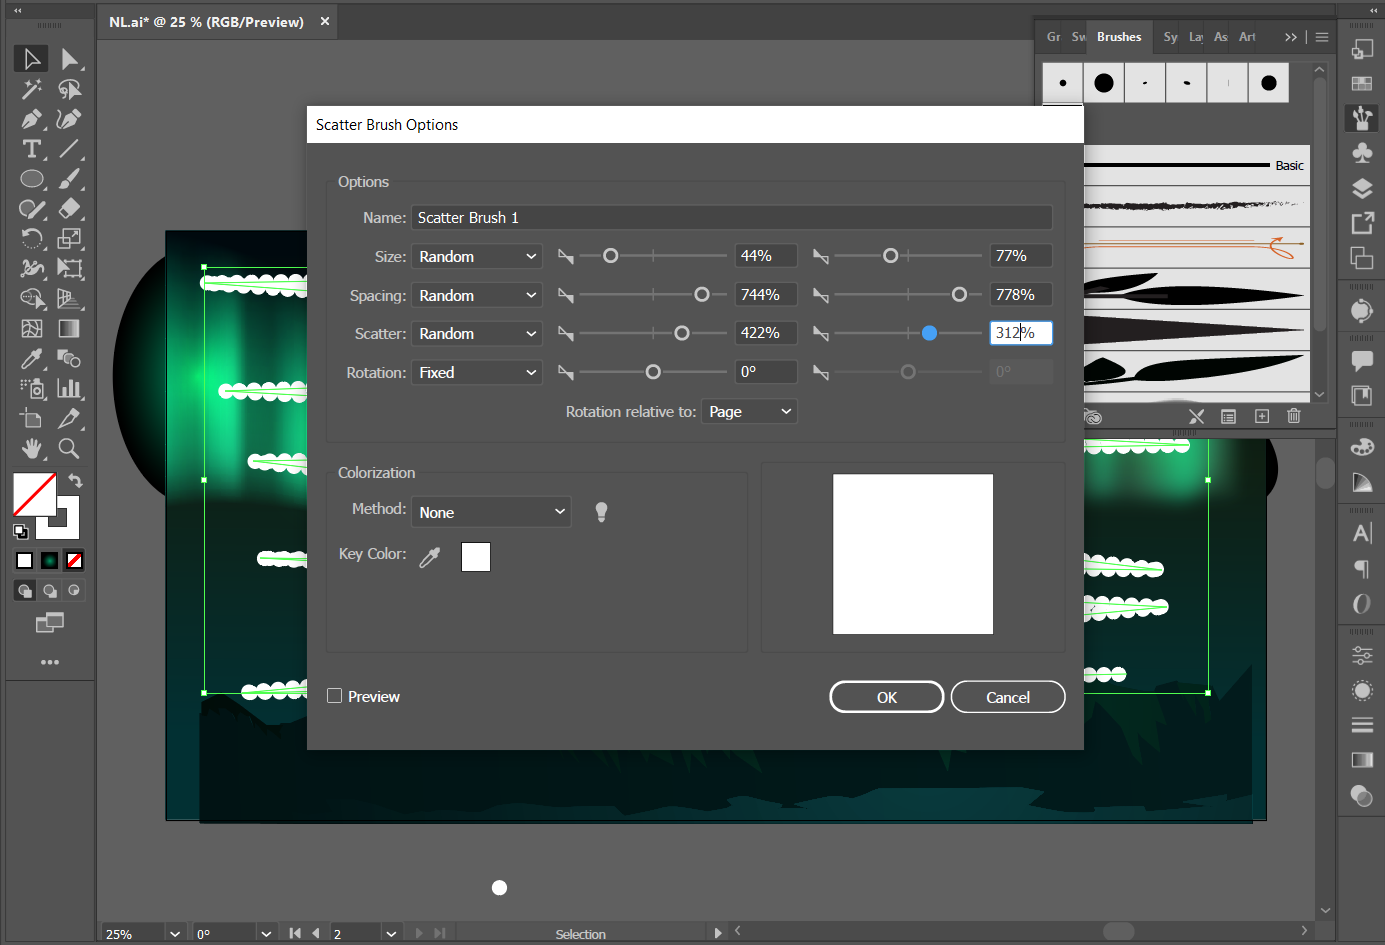The width and height of the screenshot is (1385, 945).
Task: Click the Key Color eyedropper icon
Action: tap(430, 557)
